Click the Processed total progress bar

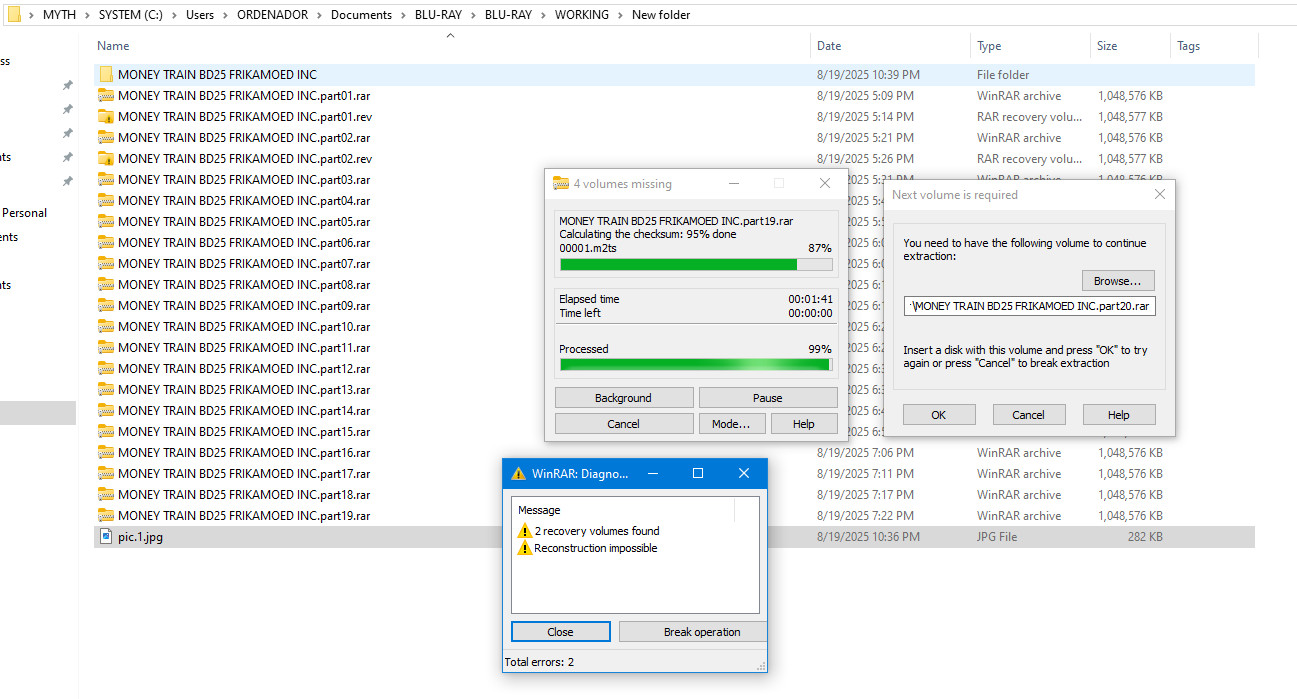696,365
